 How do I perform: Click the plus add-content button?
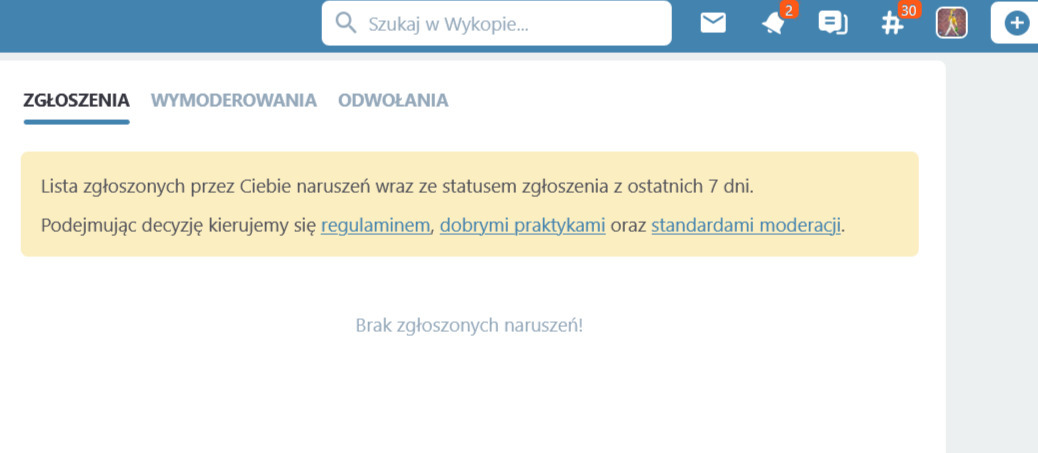[x=1015, y=23]
